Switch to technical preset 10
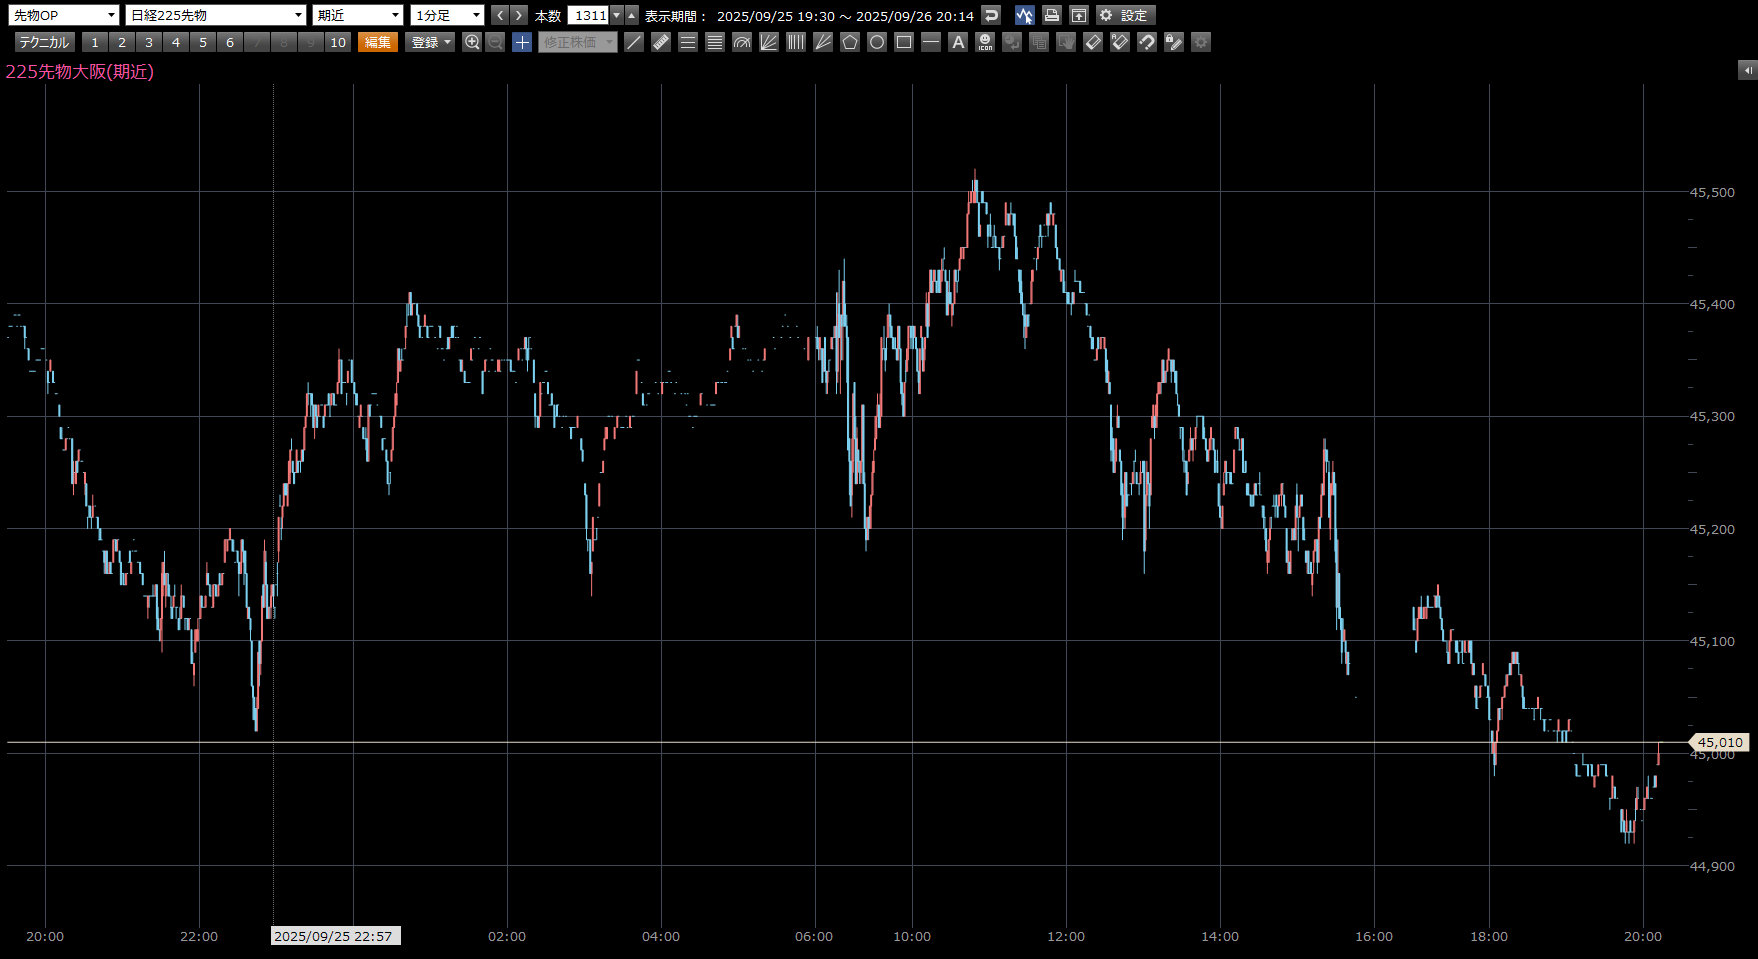This screenshot has height=959, width=1758. tap(338, 42)
